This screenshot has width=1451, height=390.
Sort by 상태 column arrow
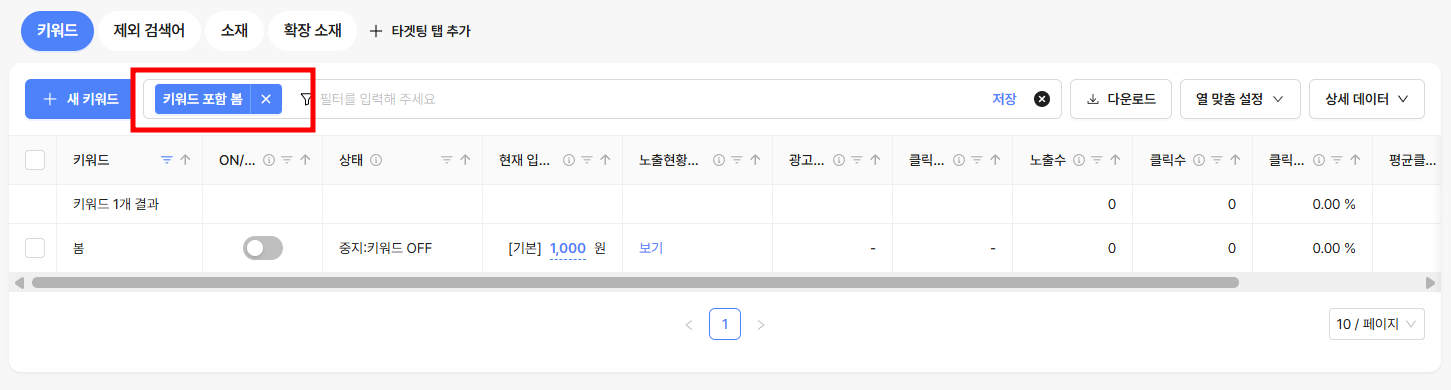point(465,160)
